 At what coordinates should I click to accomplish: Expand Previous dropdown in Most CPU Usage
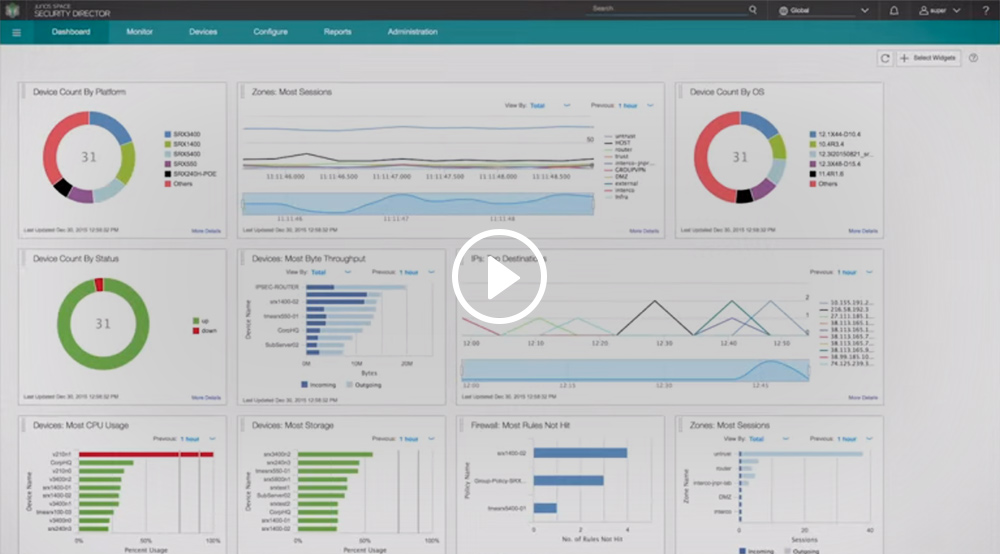(x=212, y=439)
